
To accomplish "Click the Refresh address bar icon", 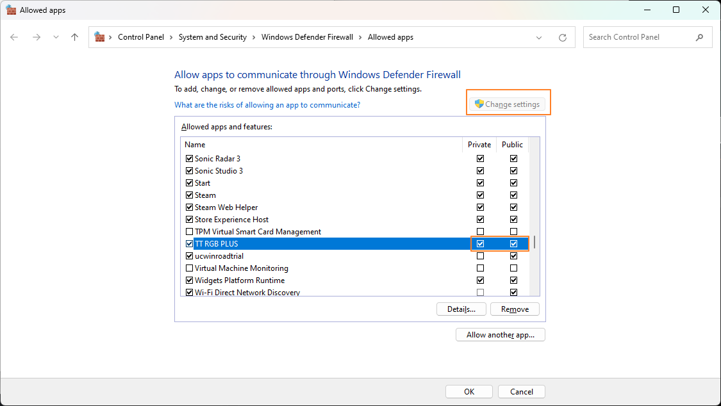I will click(x=562, y=38).
